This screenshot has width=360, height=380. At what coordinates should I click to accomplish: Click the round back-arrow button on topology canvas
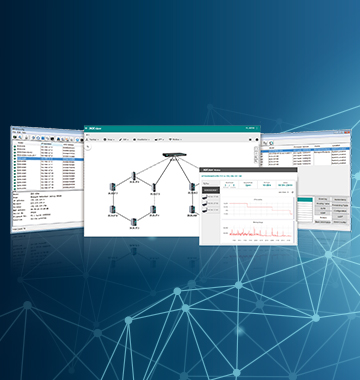click(88, 147)
